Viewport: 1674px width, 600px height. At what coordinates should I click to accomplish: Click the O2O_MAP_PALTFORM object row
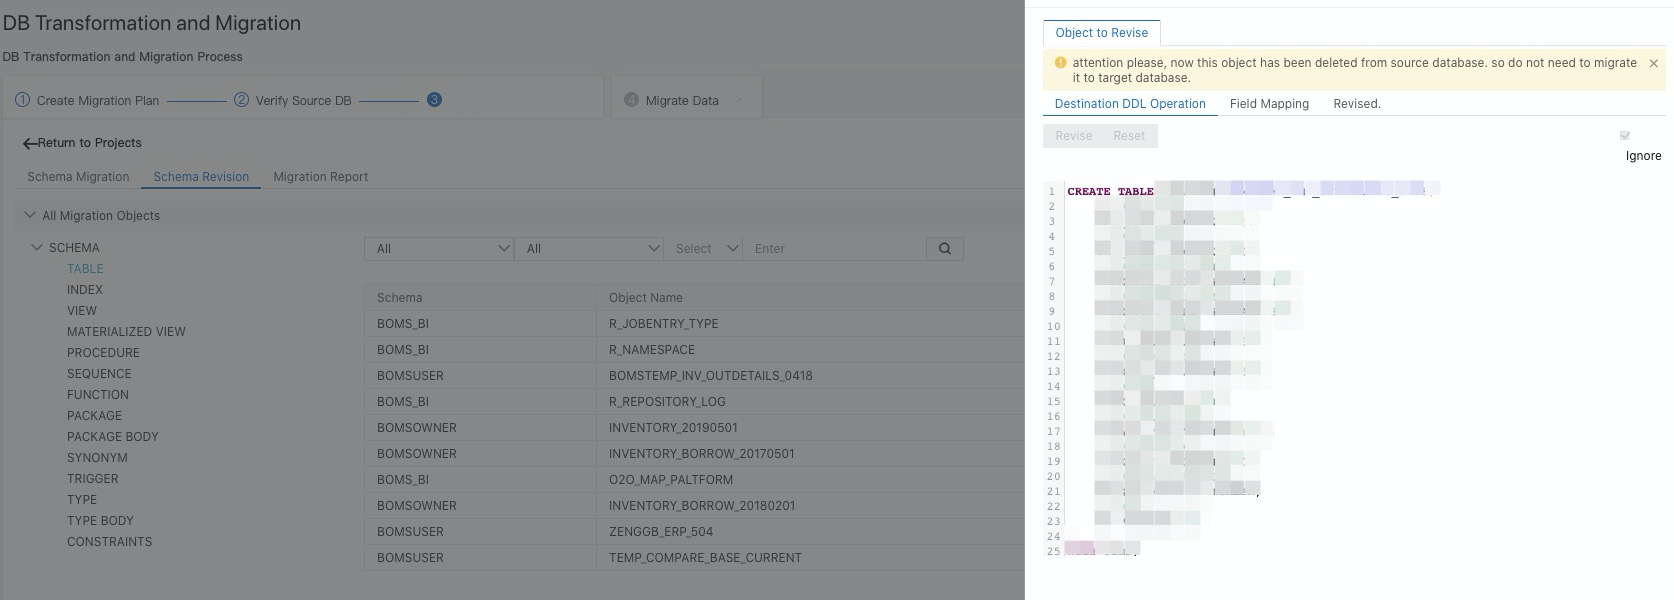pos(694,479)
